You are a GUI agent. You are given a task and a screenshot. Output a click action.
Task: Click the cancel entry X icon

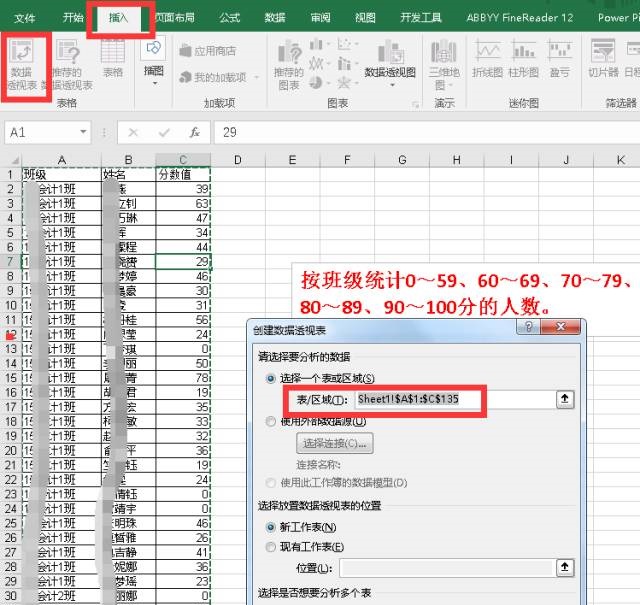[133, 132]
